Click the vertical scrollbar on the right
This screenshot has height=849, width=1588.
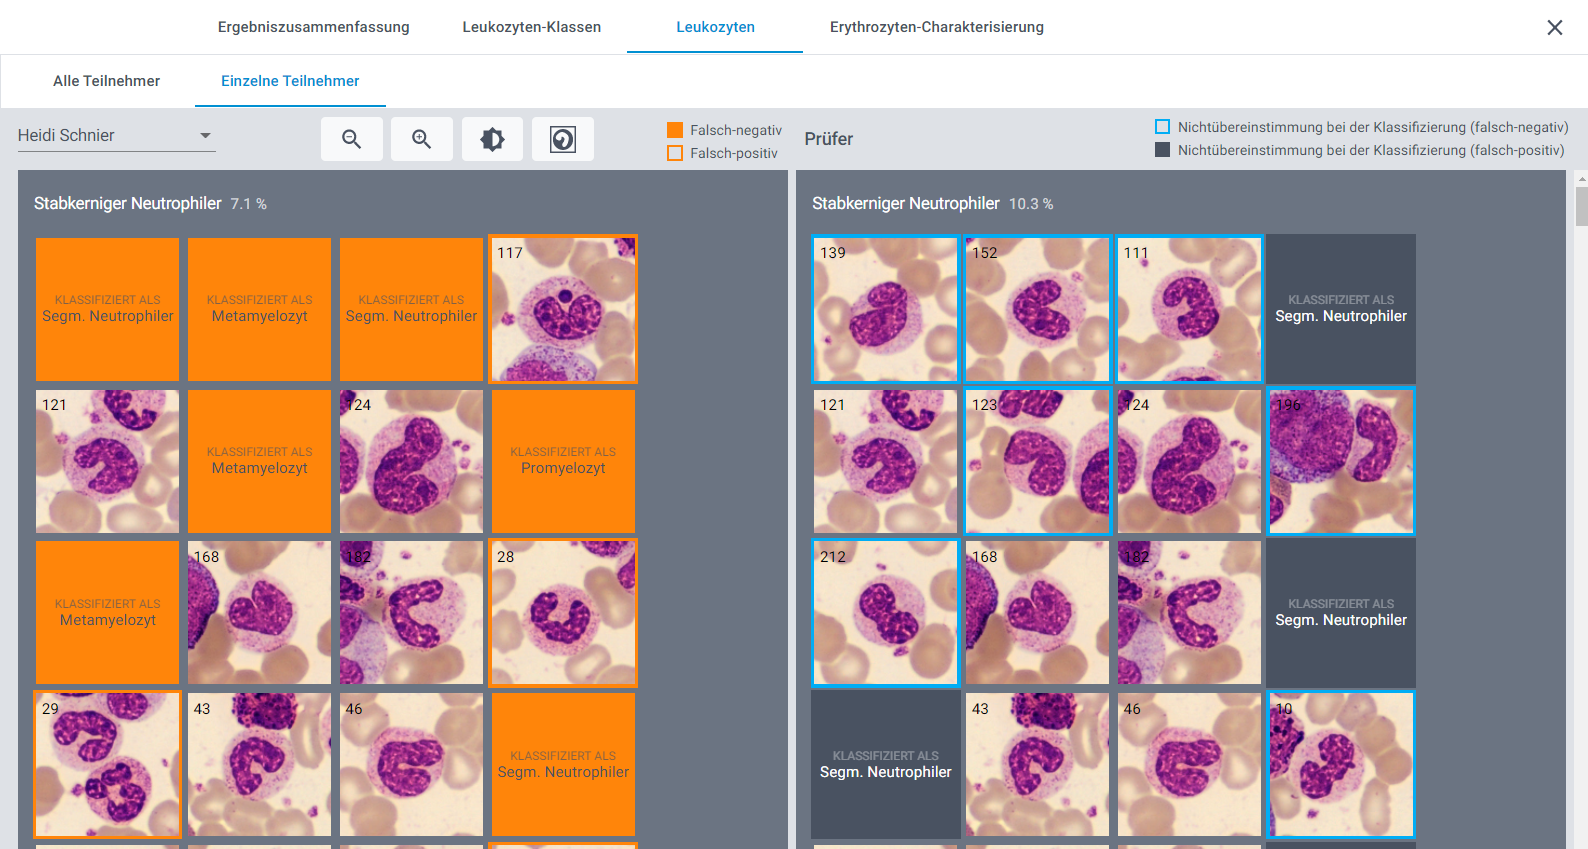[1580, 205]
